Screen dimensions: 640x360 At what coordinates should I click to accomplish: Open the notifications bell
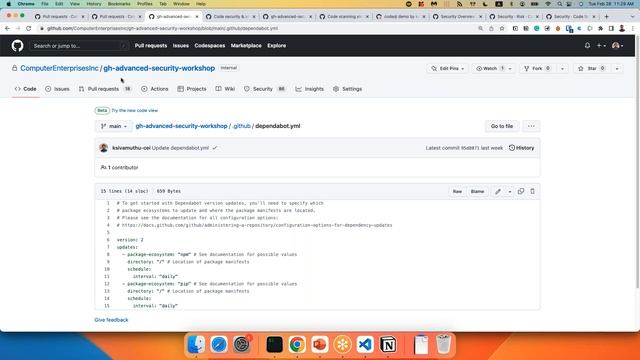587,46
